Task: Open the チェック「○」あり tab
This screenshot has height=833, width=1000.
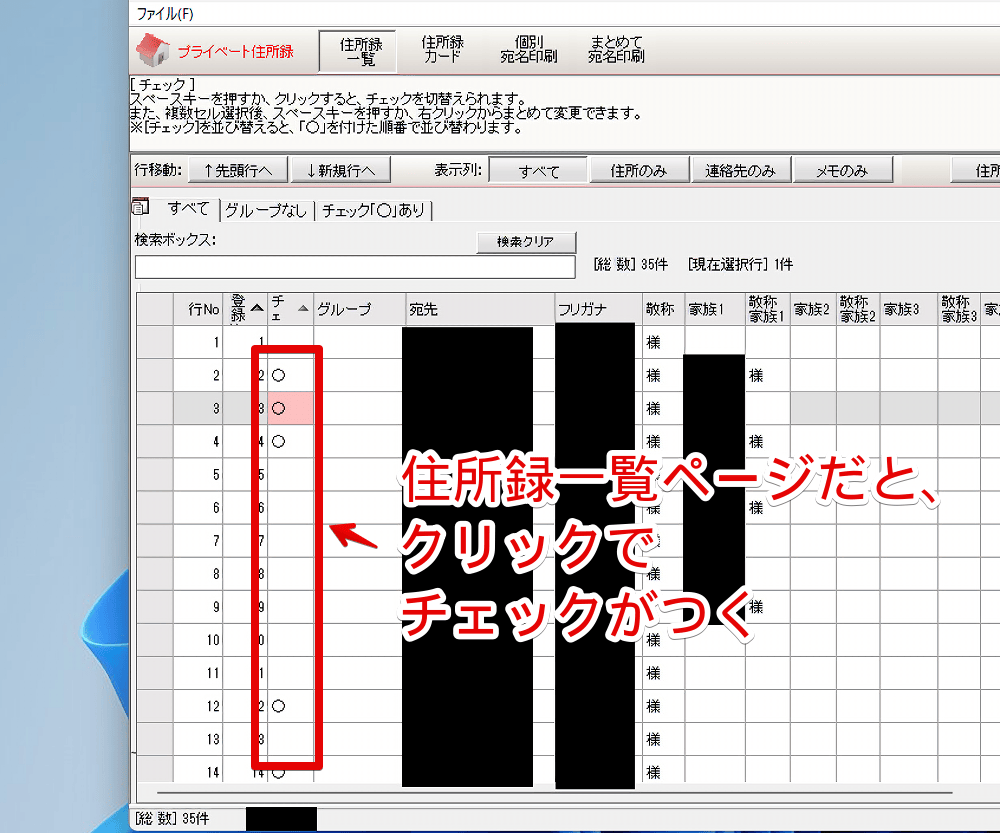Action: click(374, 210)
